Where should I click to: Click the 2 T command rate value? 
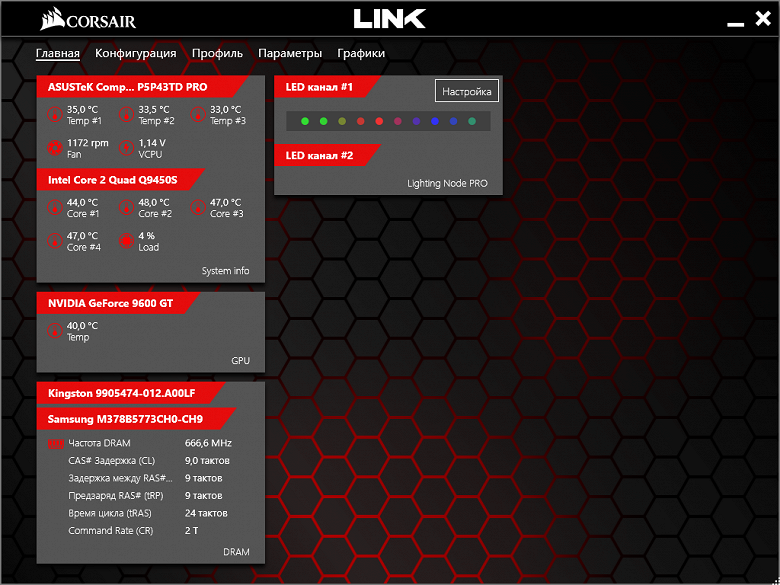tap(192, 531)
